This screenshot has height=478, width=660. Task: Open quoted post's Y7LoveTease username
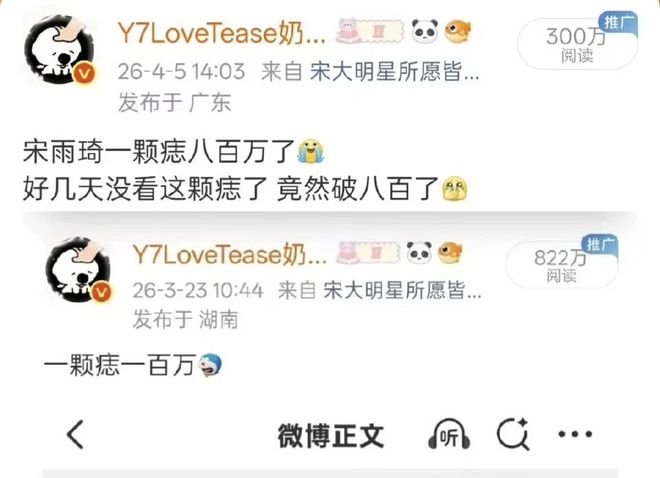click(x=230, y=254)
